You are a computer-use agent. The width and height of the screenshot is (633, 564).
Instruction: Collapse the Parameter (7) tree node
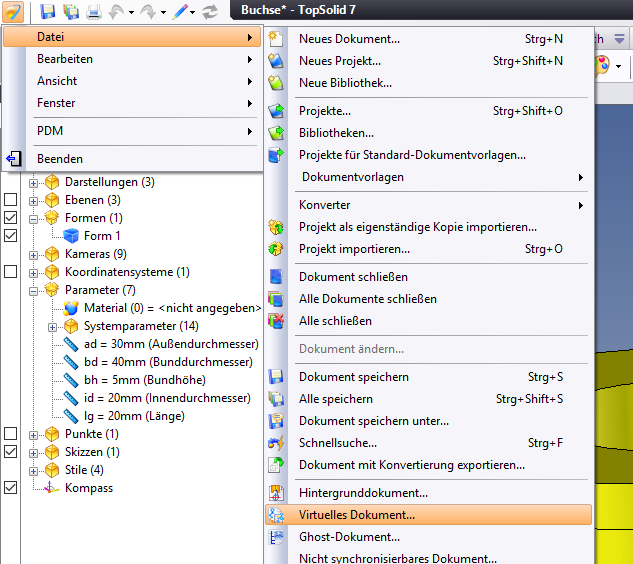click(34, 291)
